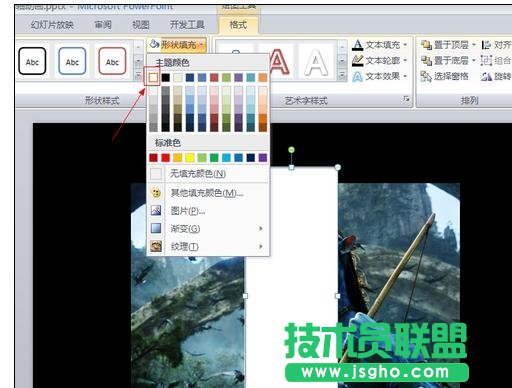The width and height of the screenshot is (512, 388).
Task: Select the black theme color swatch
Action: [x=165, y=78]
